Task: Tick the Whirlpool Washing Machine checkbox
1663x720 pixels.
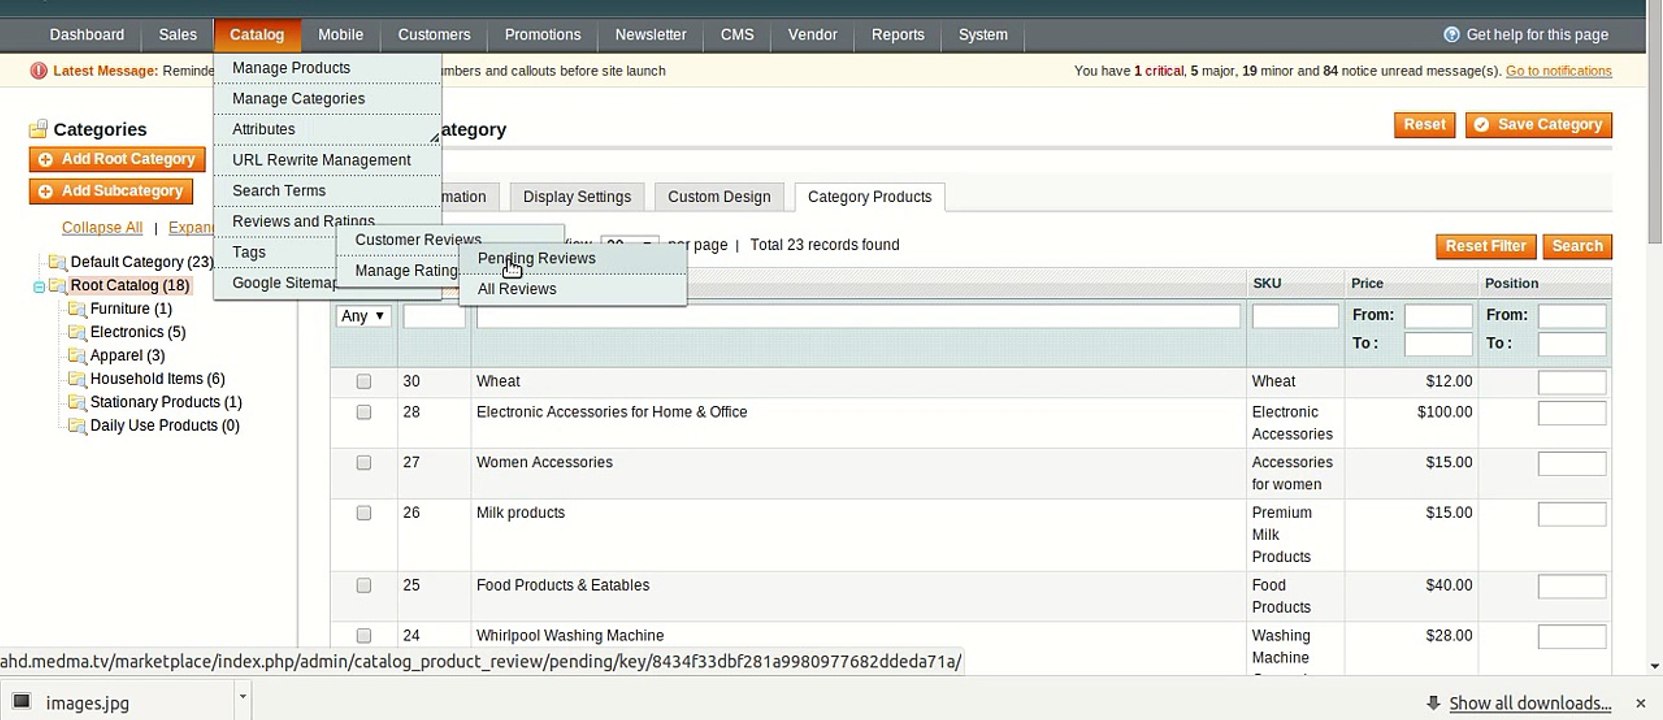Action: click(364, 636)
